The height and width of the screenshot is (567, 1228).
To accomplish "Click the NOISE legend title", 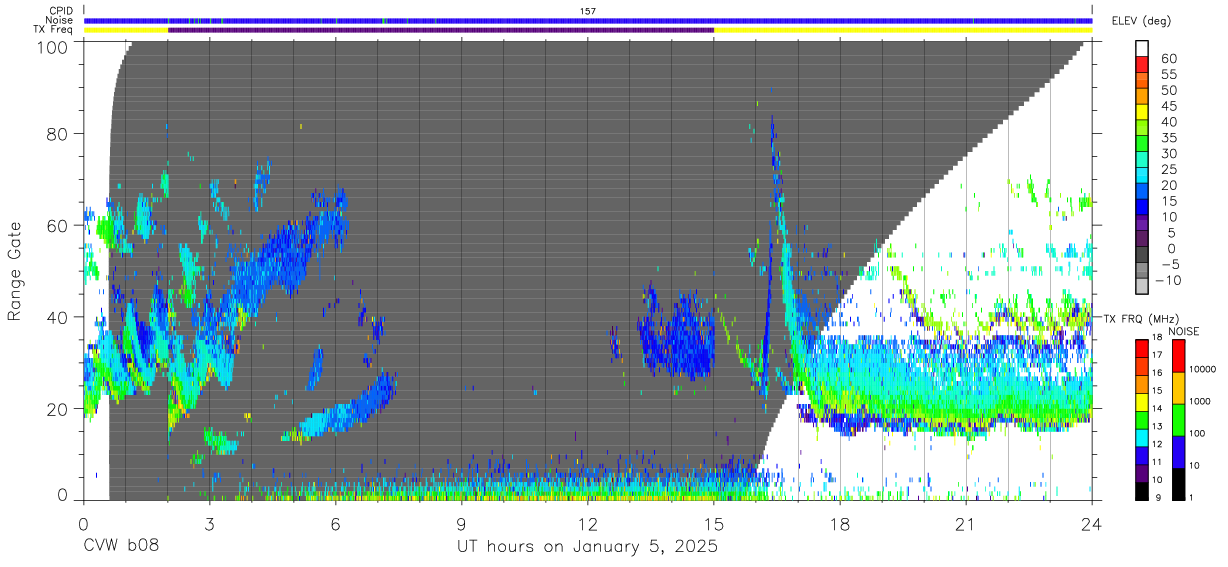I will (x=1185, y=331).
